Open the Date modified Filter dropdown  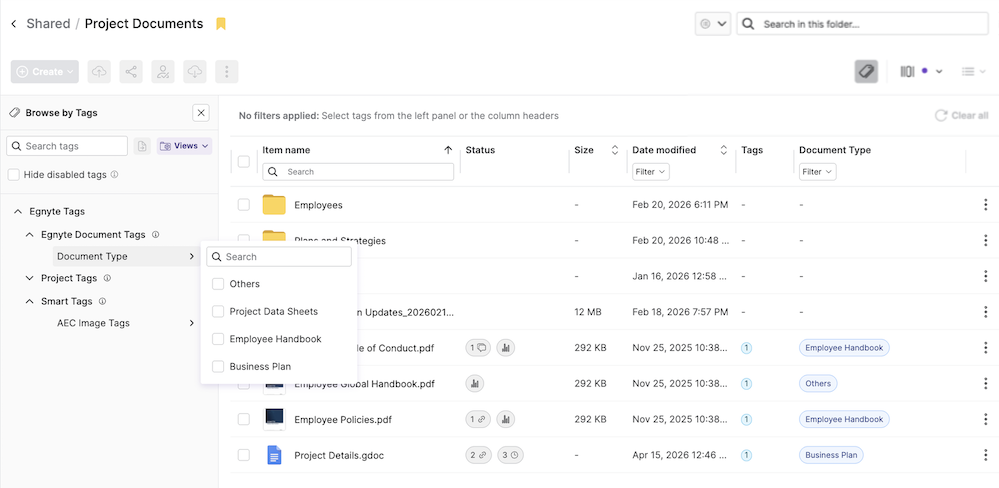coord(650,172)
